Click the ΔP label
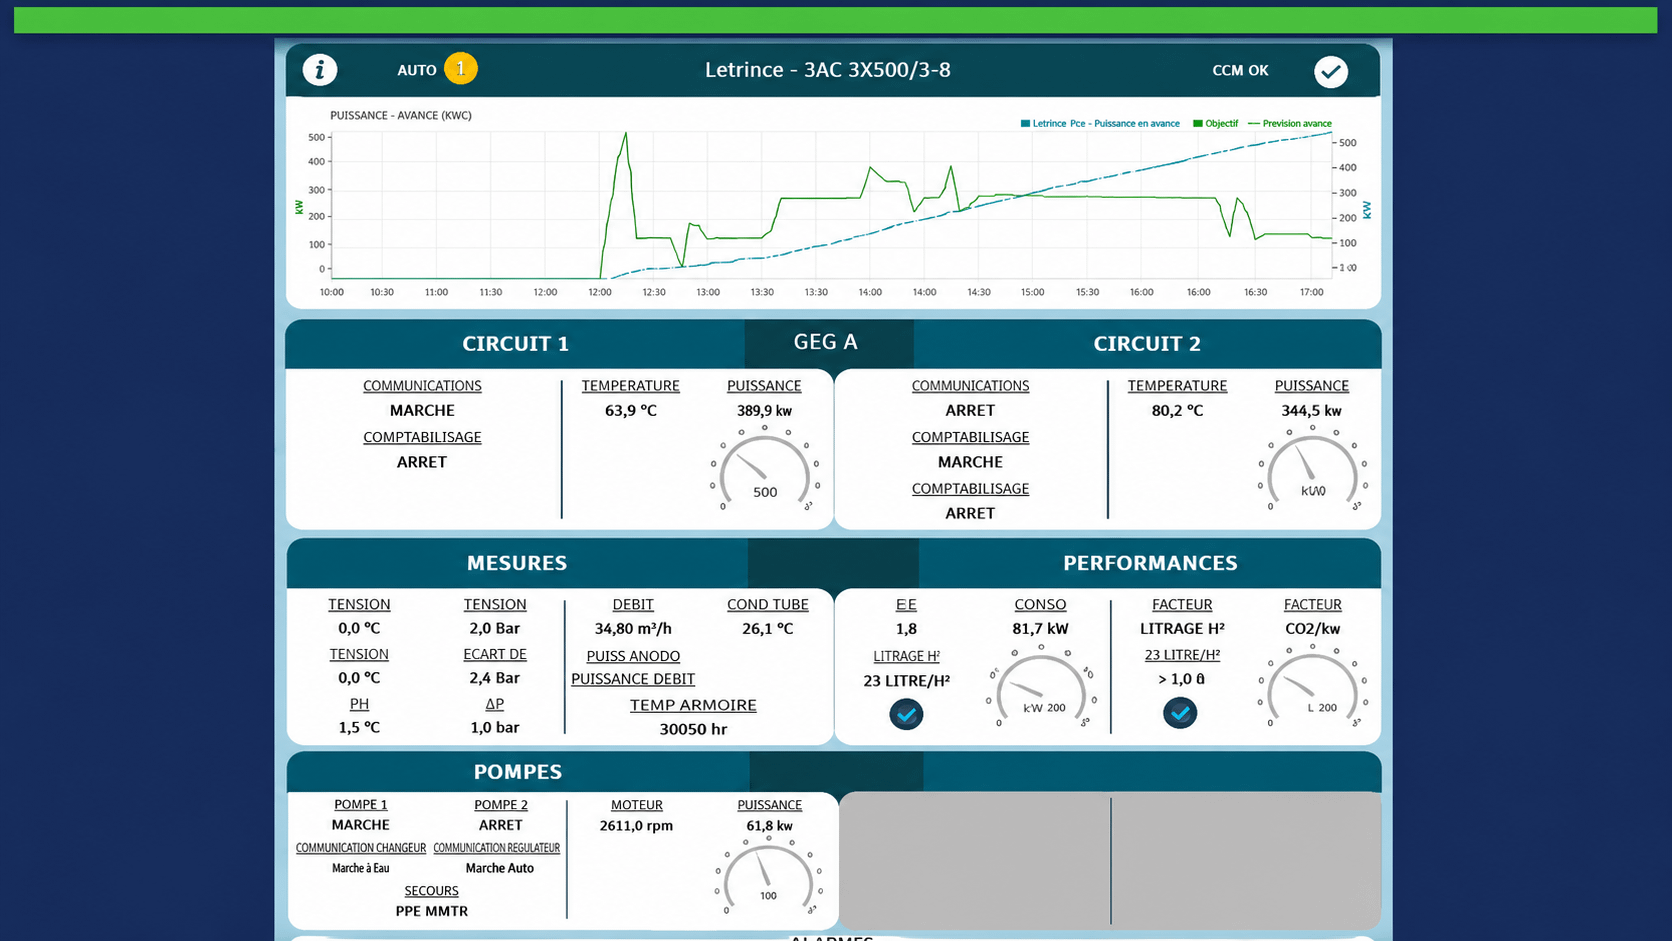1672x941 pixels. point(495,704)
